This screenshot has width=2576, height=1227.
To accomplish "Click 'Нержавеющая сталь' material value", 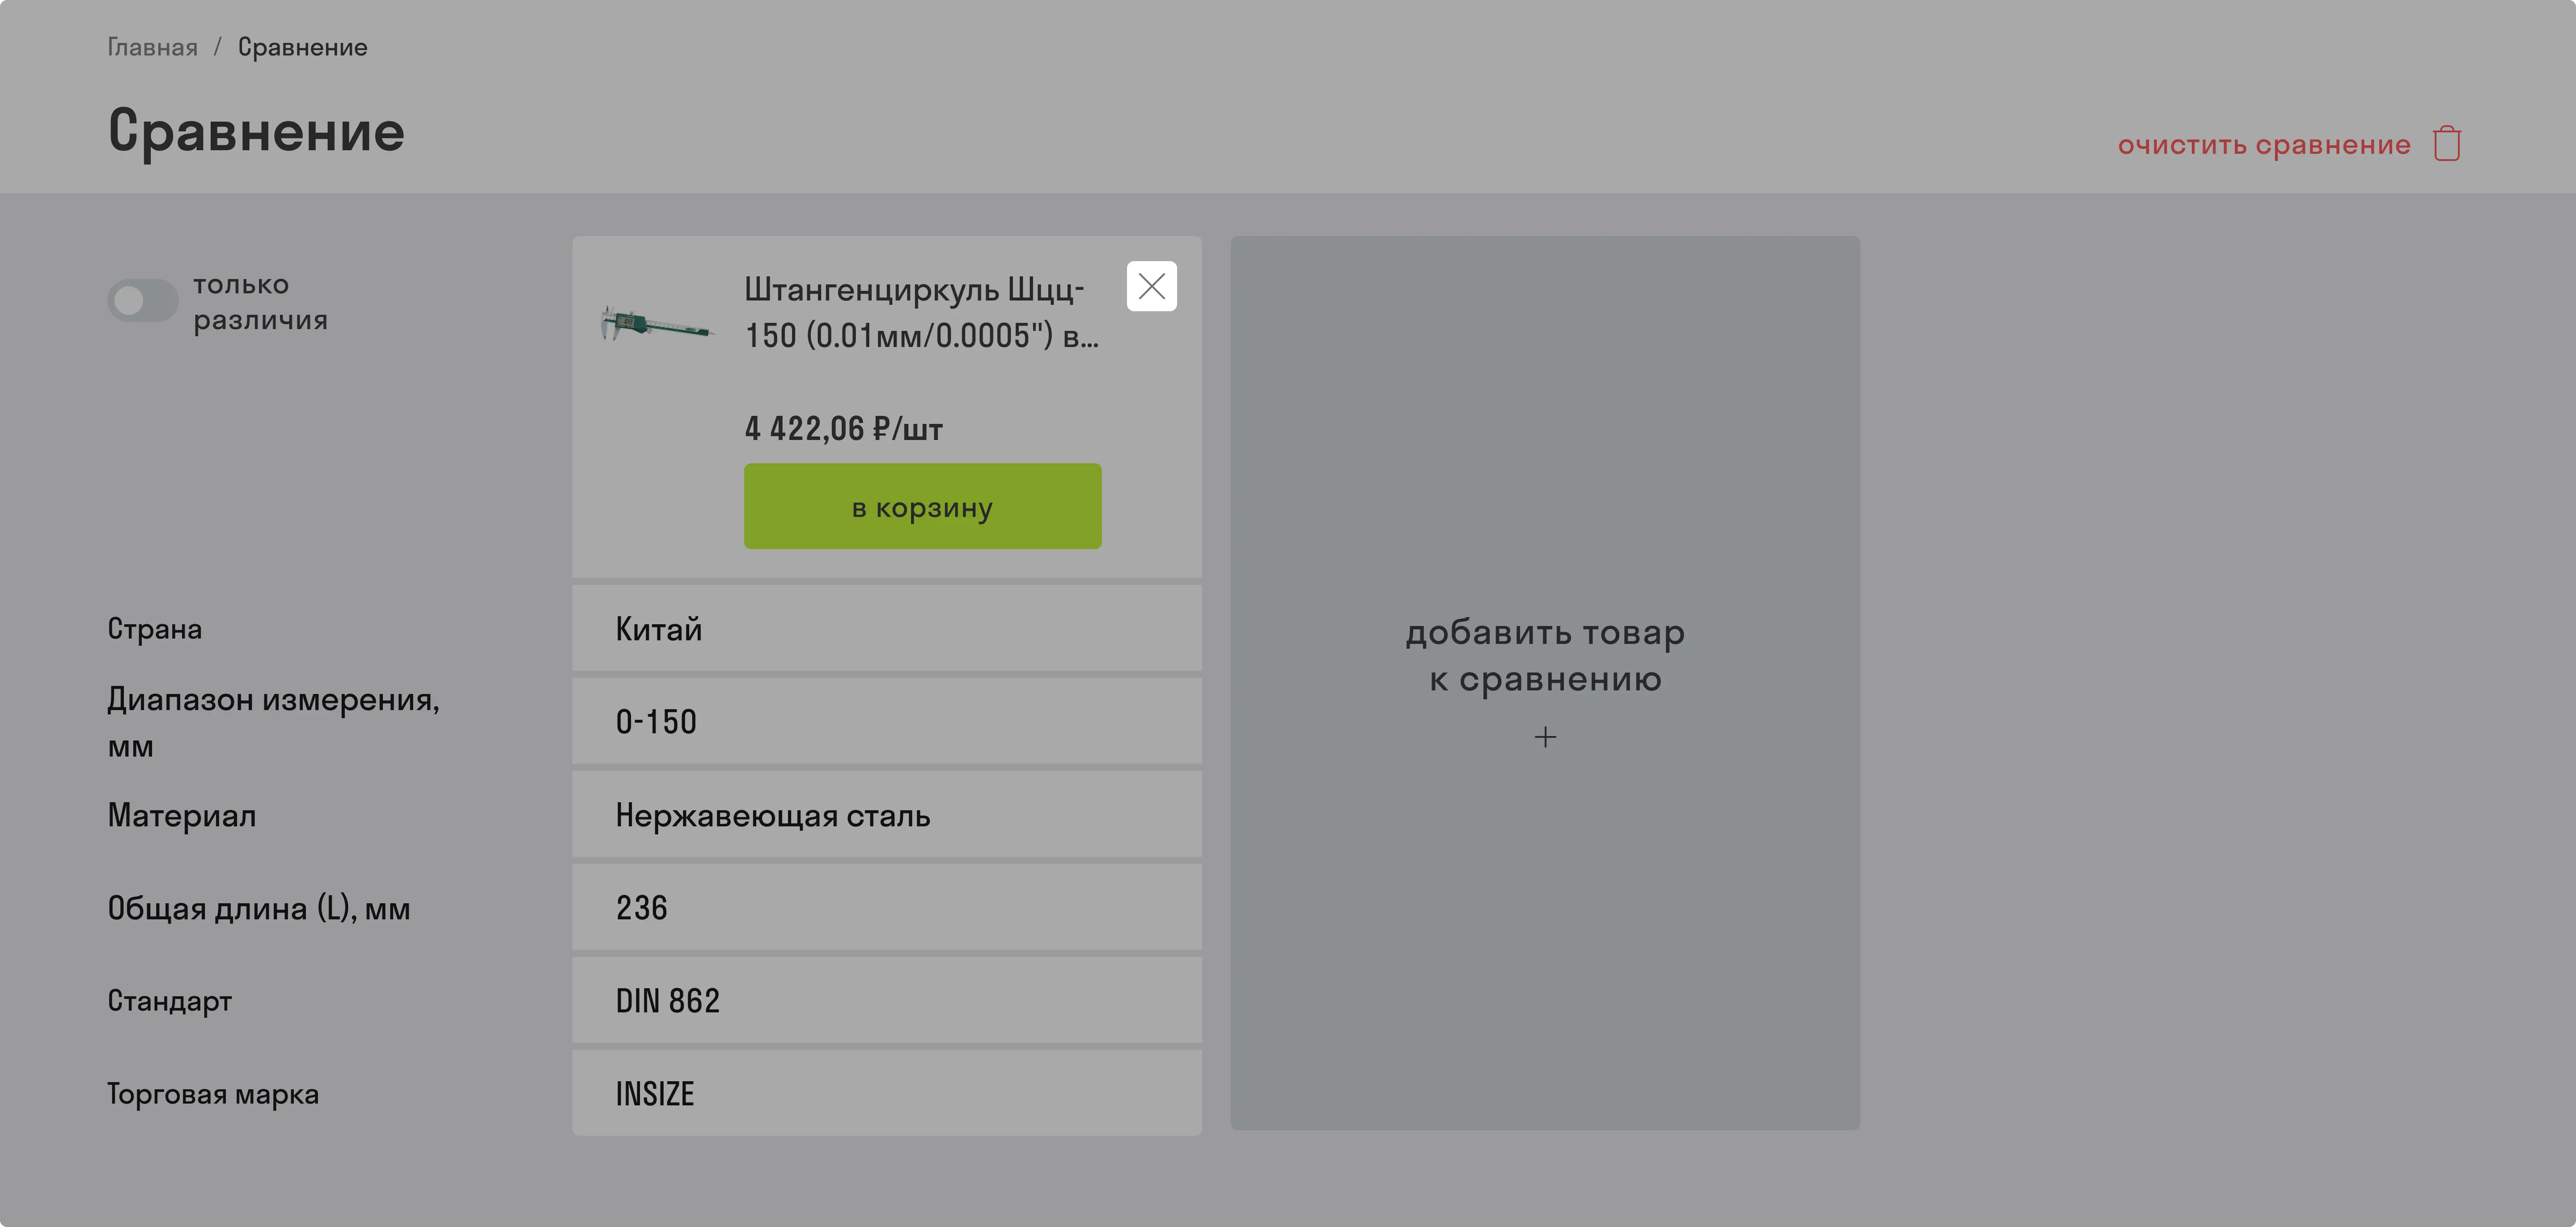I will (x=773, y=815).
